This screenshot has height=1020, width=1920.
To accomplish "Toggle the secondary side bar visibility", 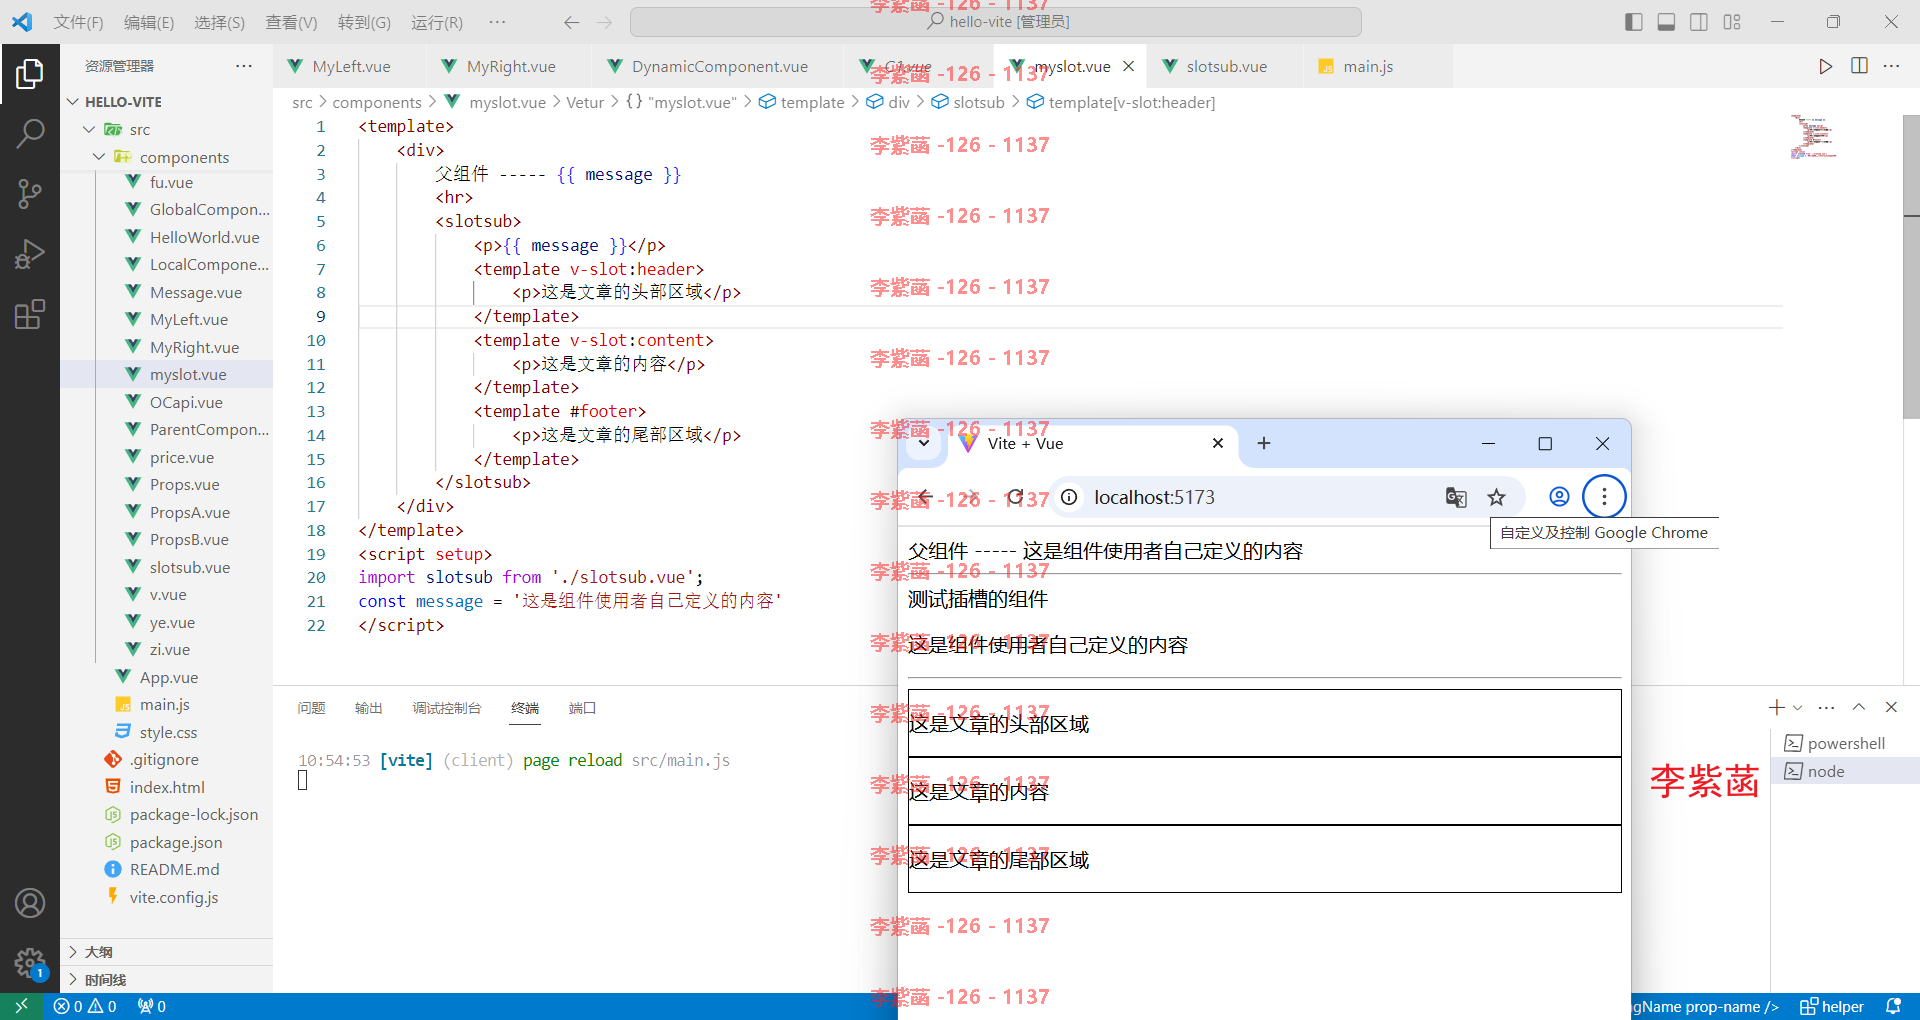I will click(x=1699, y=22).
